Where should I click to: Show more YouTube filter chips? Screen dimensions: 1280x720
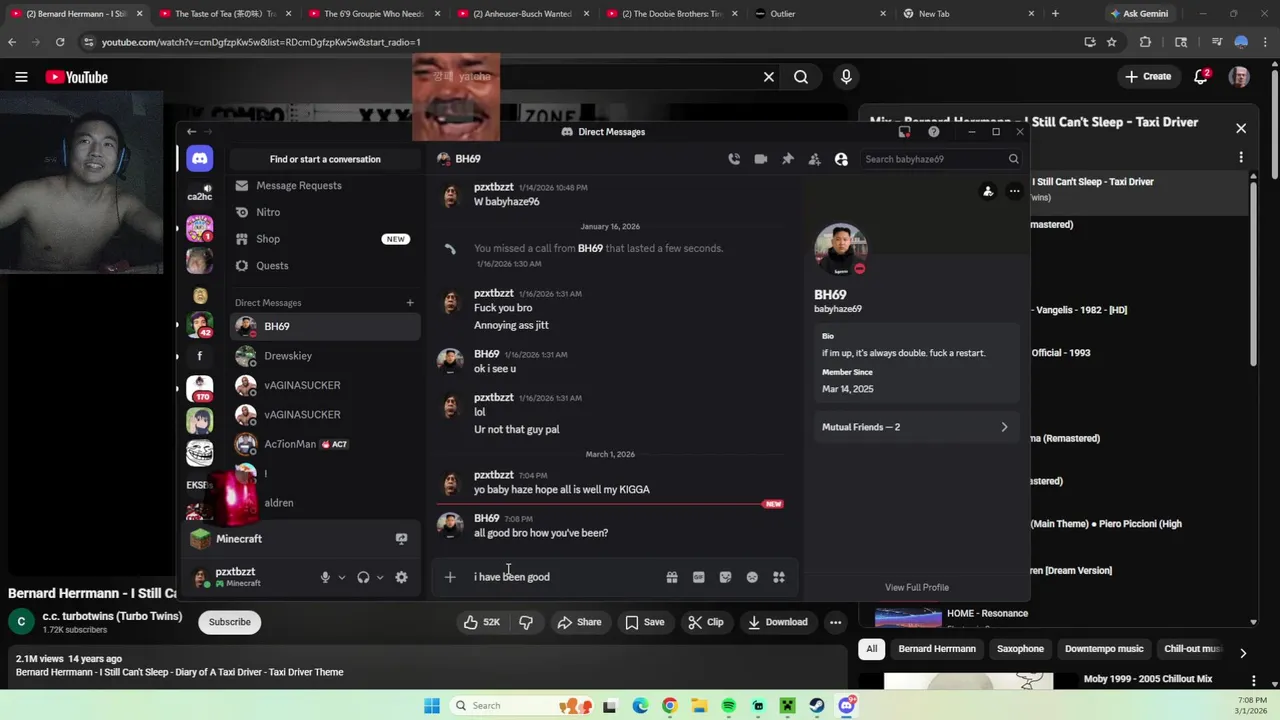1243,653
